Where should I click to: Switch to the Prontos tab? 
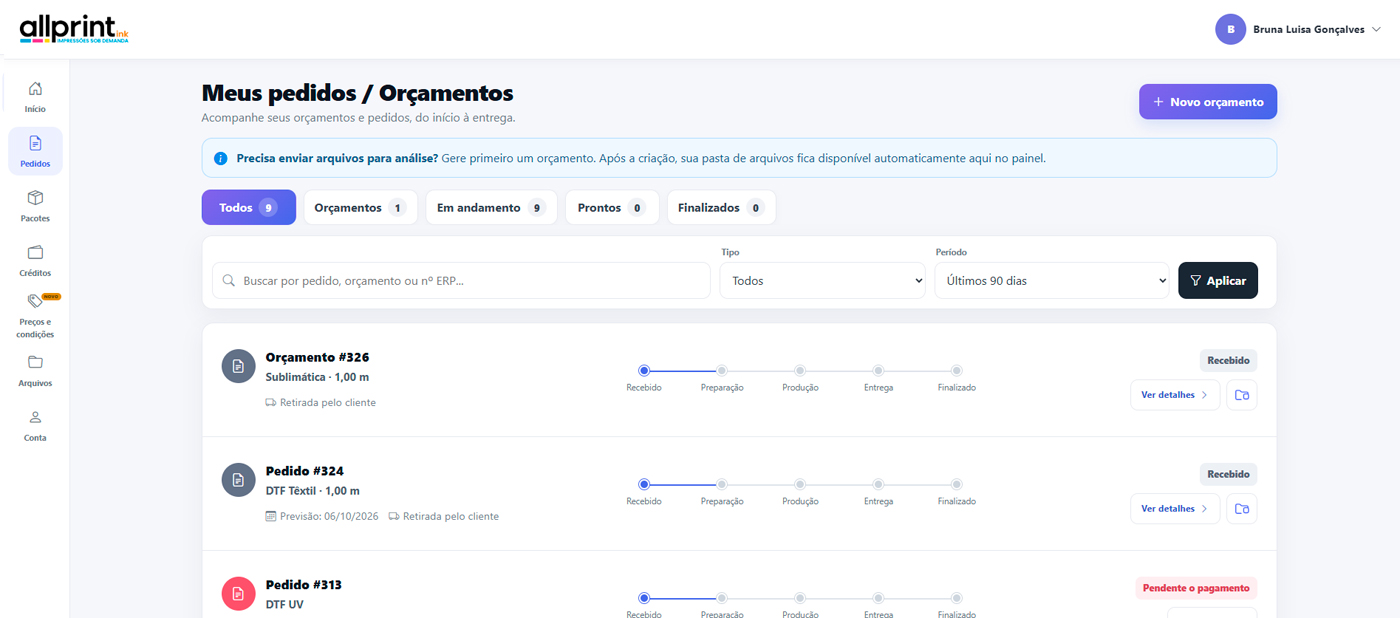(x=612, y=207)
